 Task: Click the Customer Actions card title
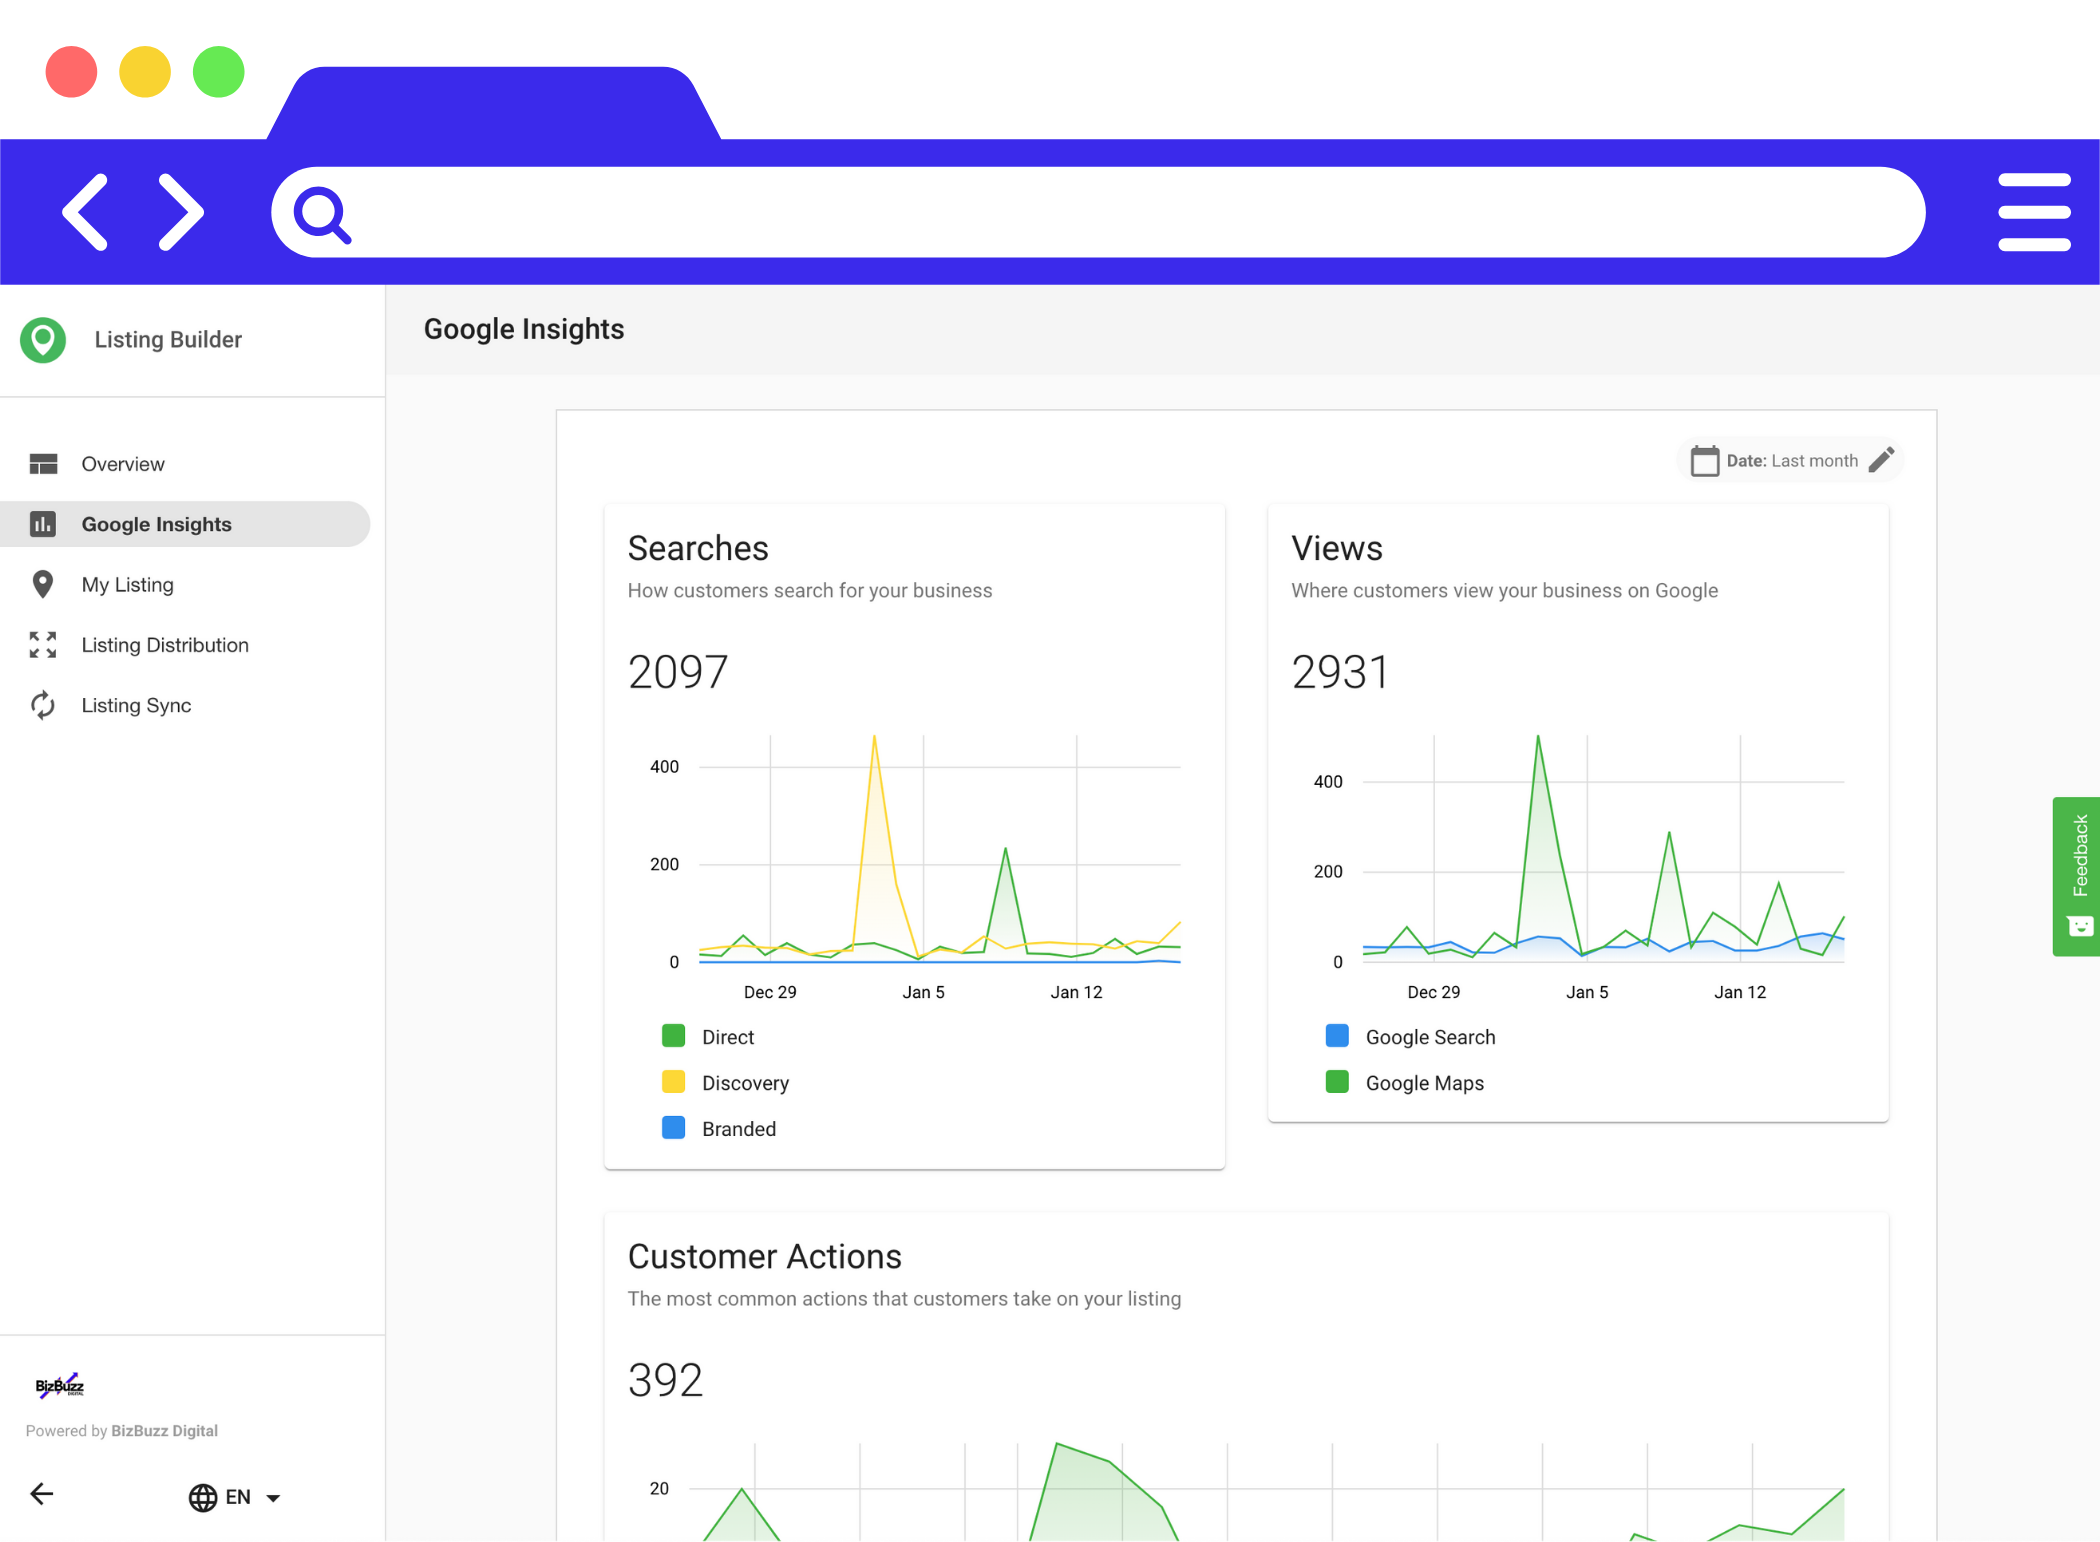[765, 1256]
